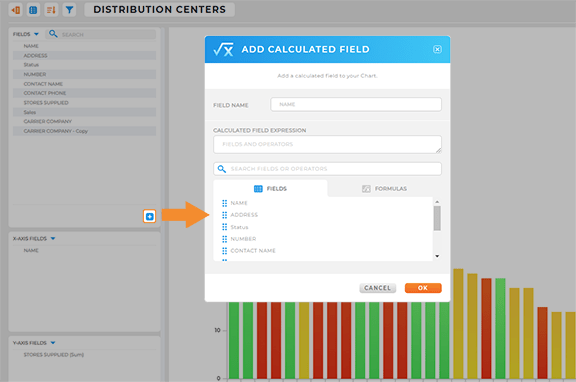This screenshot has width=576, height=382.
Task: Focus the Fields panel search box
Action: [x=101, y=34]
